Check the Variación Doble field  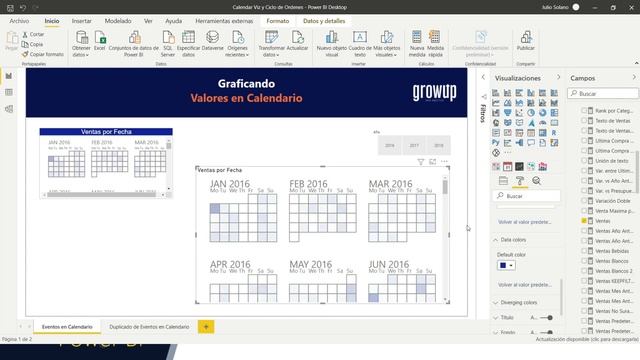click(x=584, y=200)
